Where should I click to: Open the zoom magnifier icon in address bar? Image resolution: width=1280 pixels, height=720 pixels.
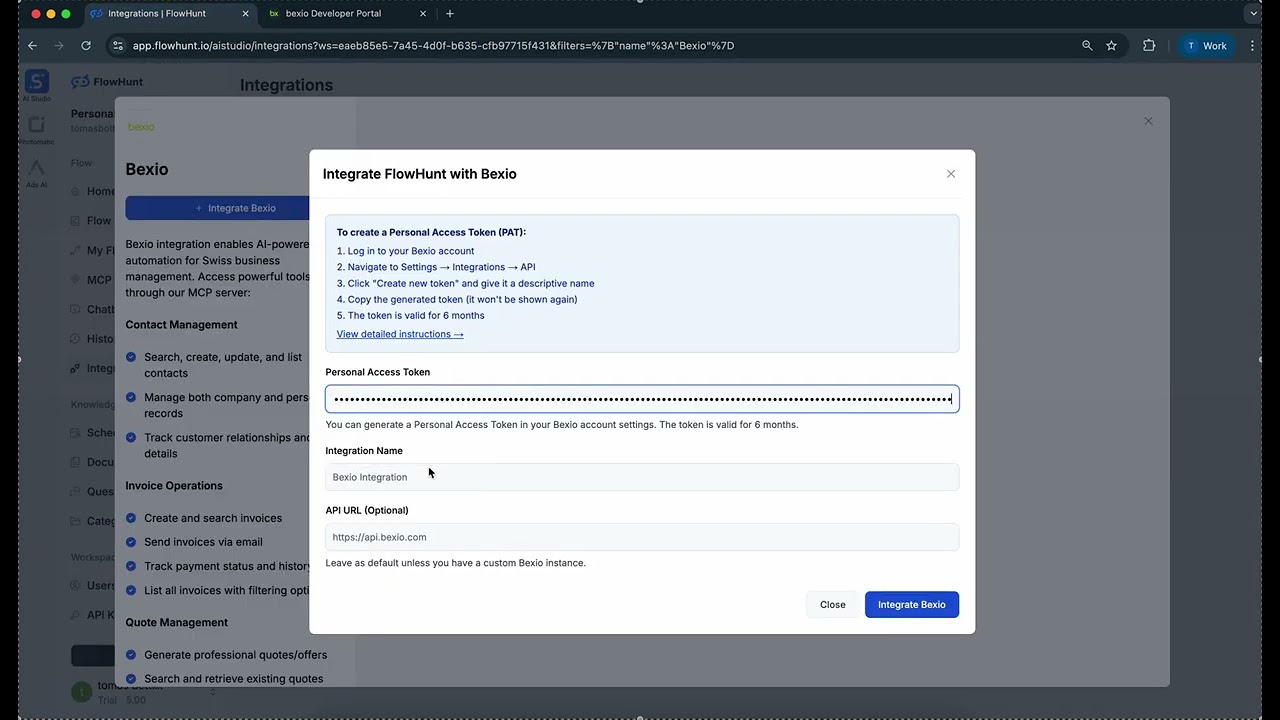[1087, 46]
